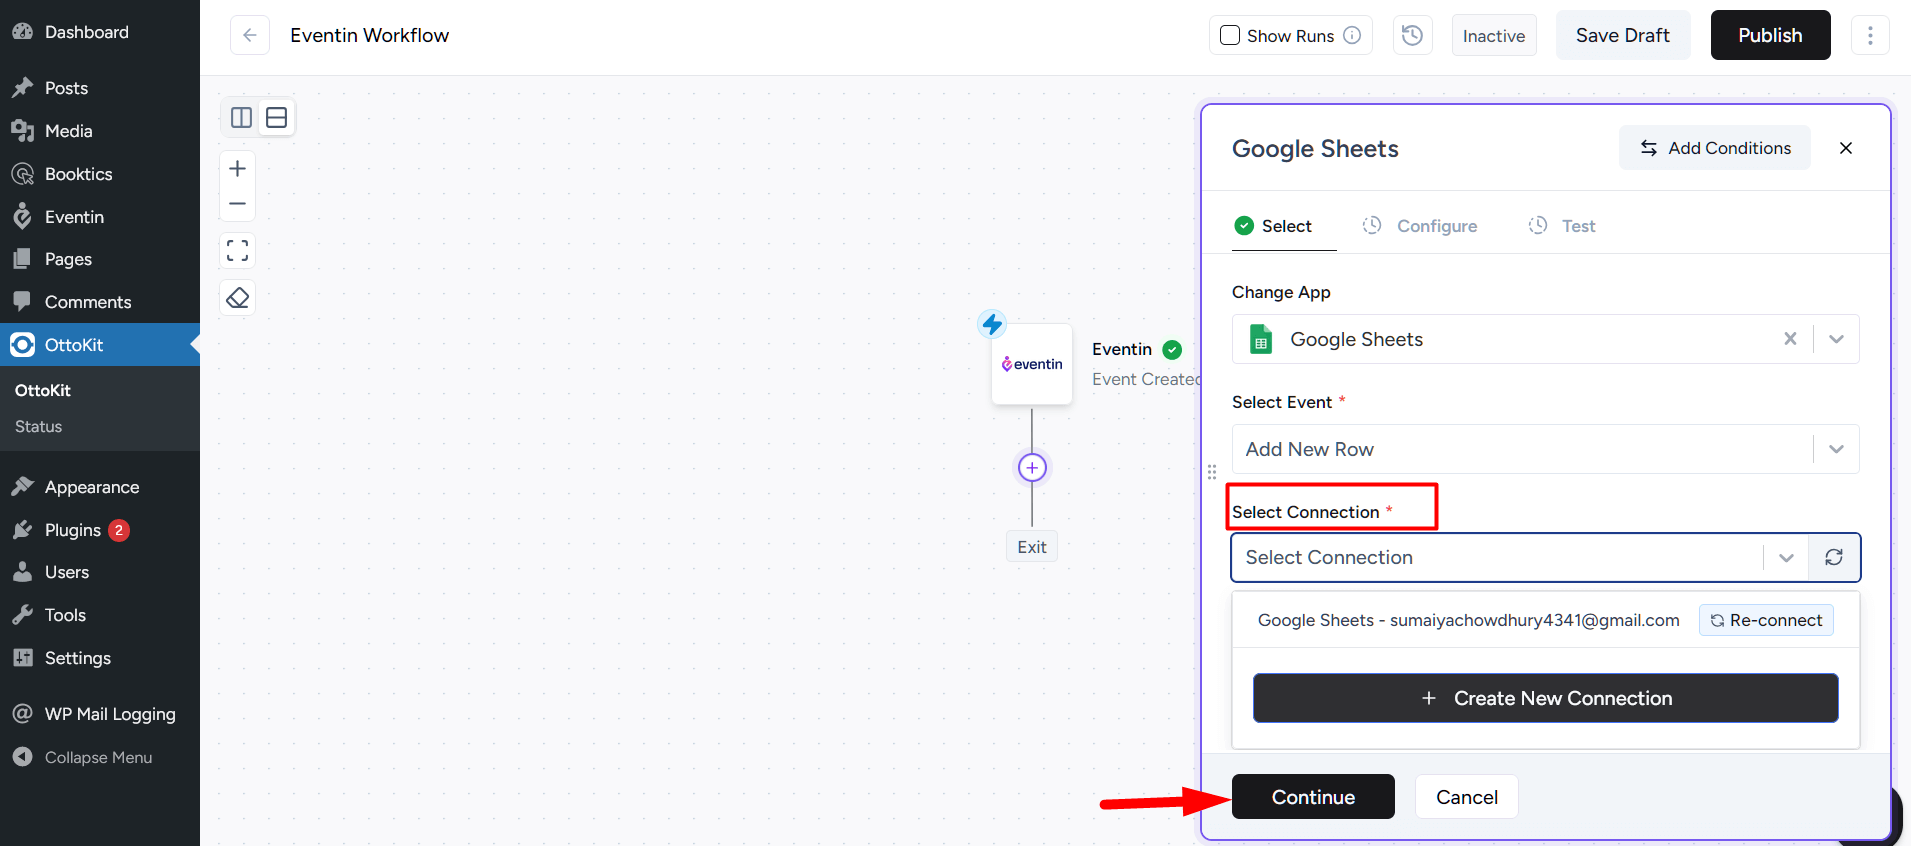This screenshot has height=846, width=1911.
Task: Go to the Configure tab
Action: click(x=1419, y=226)
